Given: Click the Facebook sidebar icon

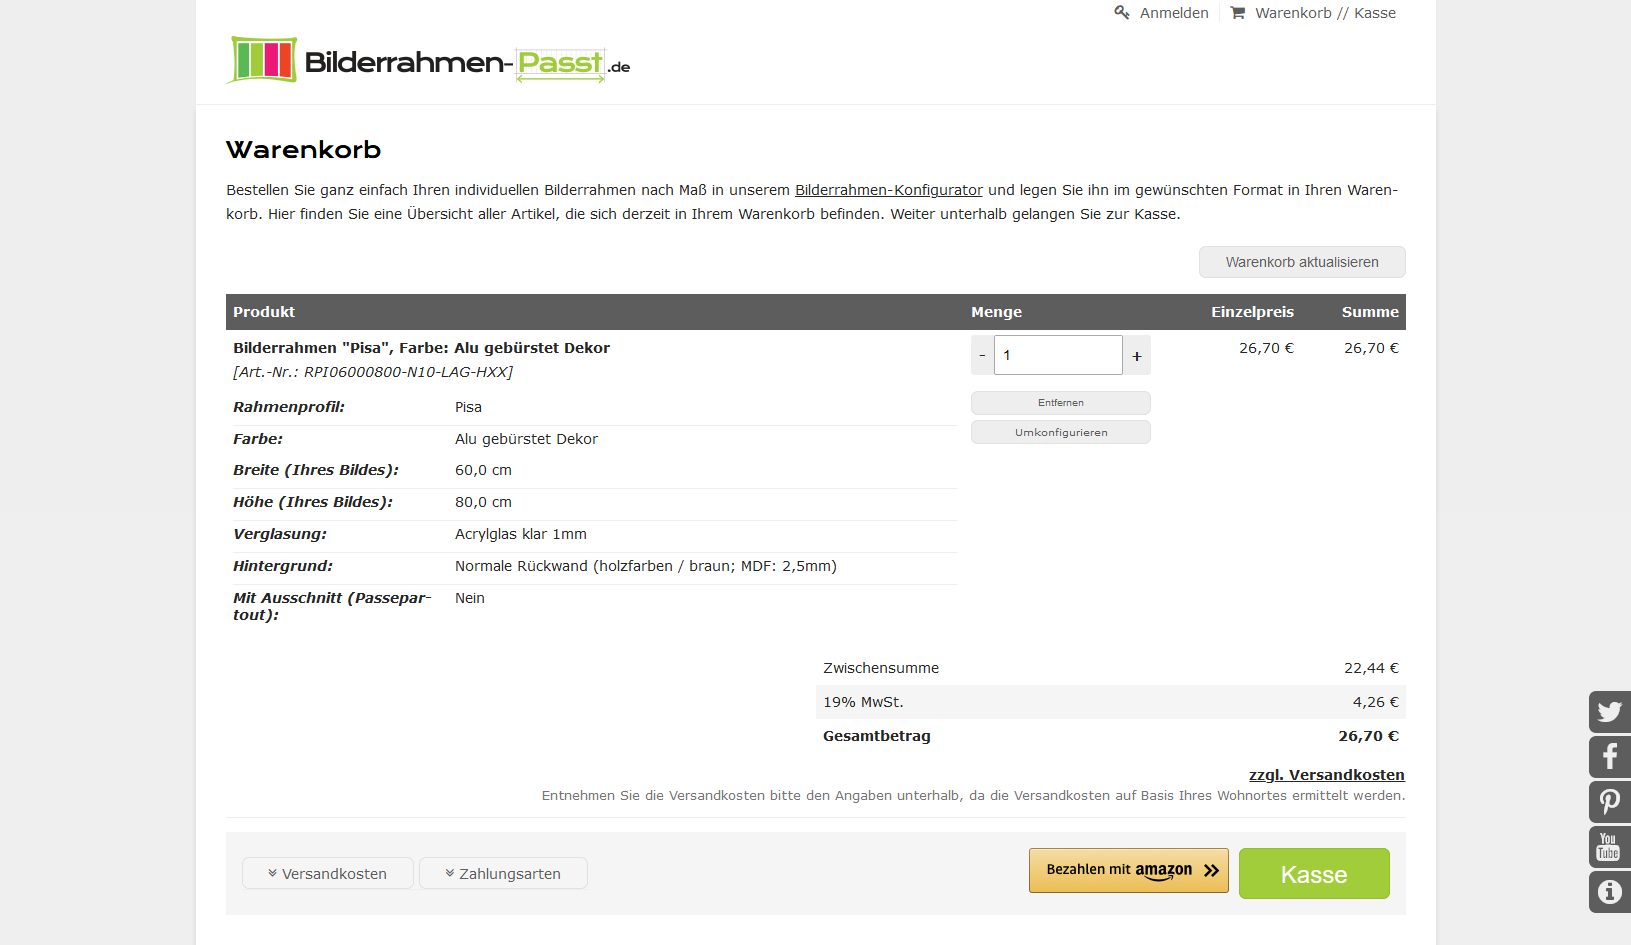Looking at the screenshot, I should (x=1609, y=756).
